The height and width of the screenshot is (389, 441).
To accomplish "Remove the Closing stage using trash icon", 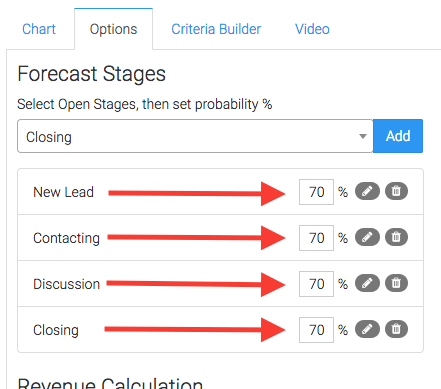I will pyautogui.click(x=396, y=329).
